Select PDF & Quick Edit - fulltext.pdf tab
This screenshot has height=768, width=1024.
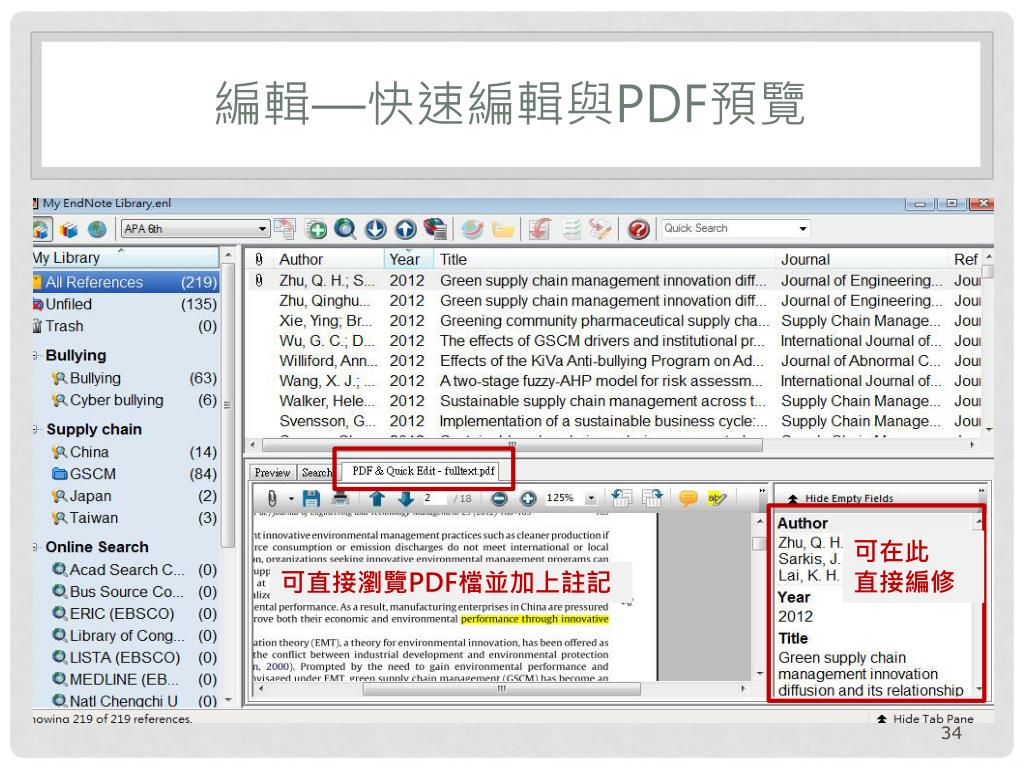(x=423, y=471)
